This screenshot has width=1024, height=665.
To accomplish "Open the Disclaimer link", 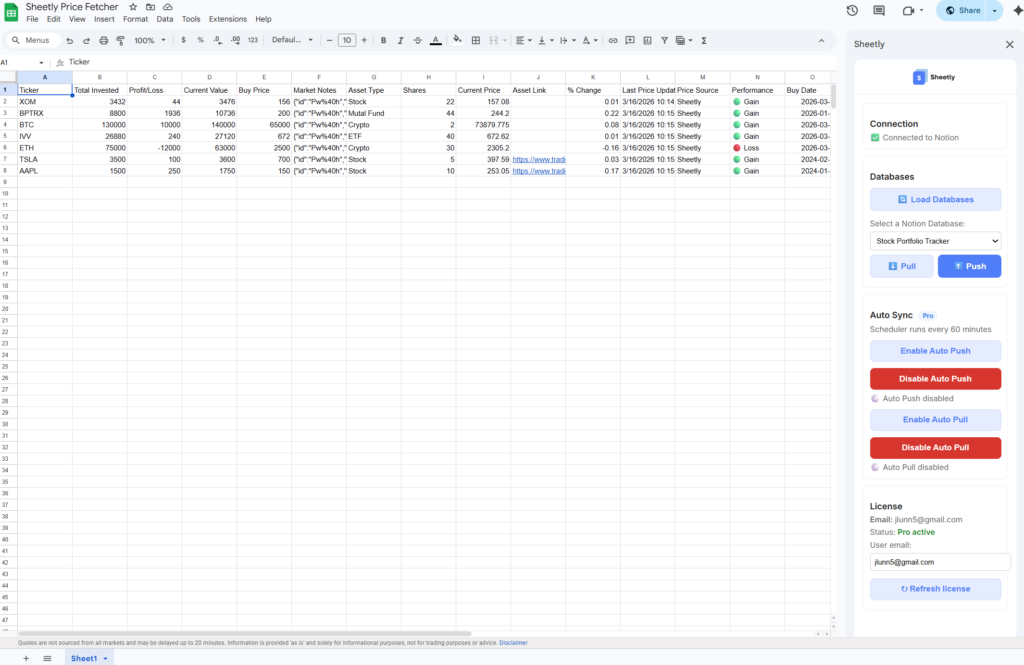I will 513,643.
